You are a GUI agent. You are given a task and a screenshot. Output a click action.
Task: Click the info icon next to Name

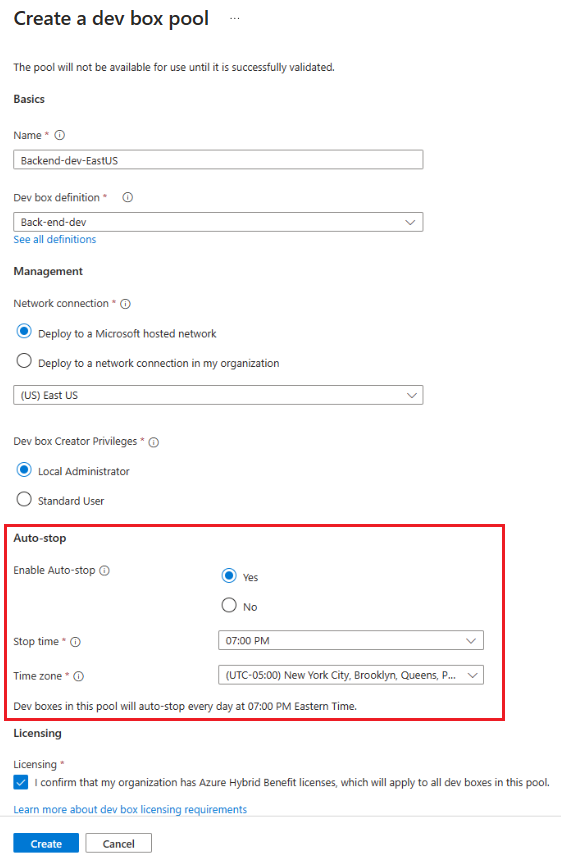coord(60,135)
